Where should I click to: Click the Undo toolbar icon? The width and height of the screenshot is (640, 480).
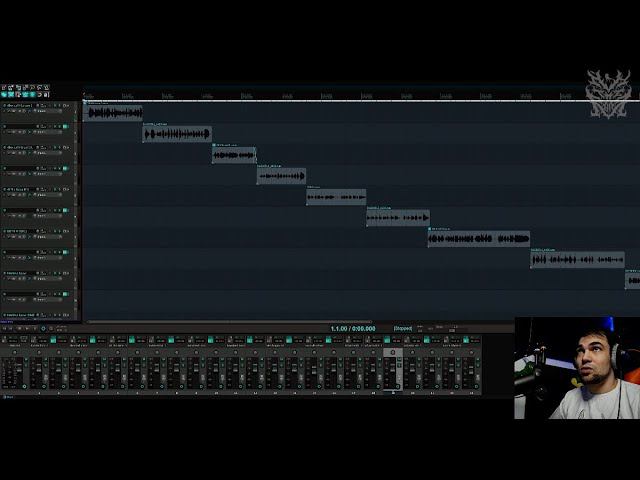(33, 87)
